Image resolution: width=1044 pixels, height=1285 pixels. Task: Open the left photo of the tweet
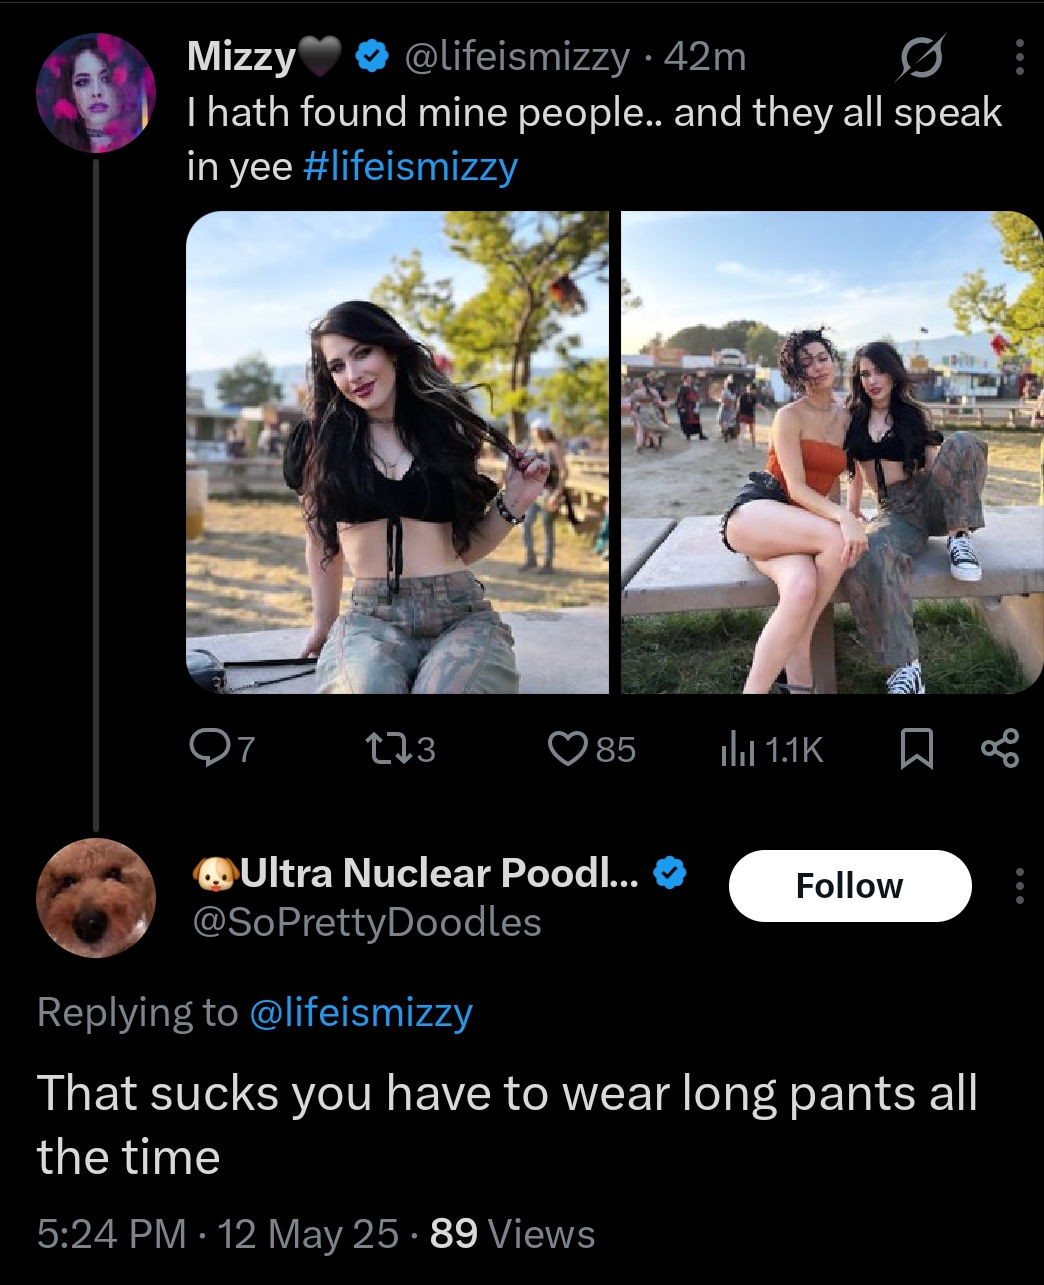pos(397,452)
